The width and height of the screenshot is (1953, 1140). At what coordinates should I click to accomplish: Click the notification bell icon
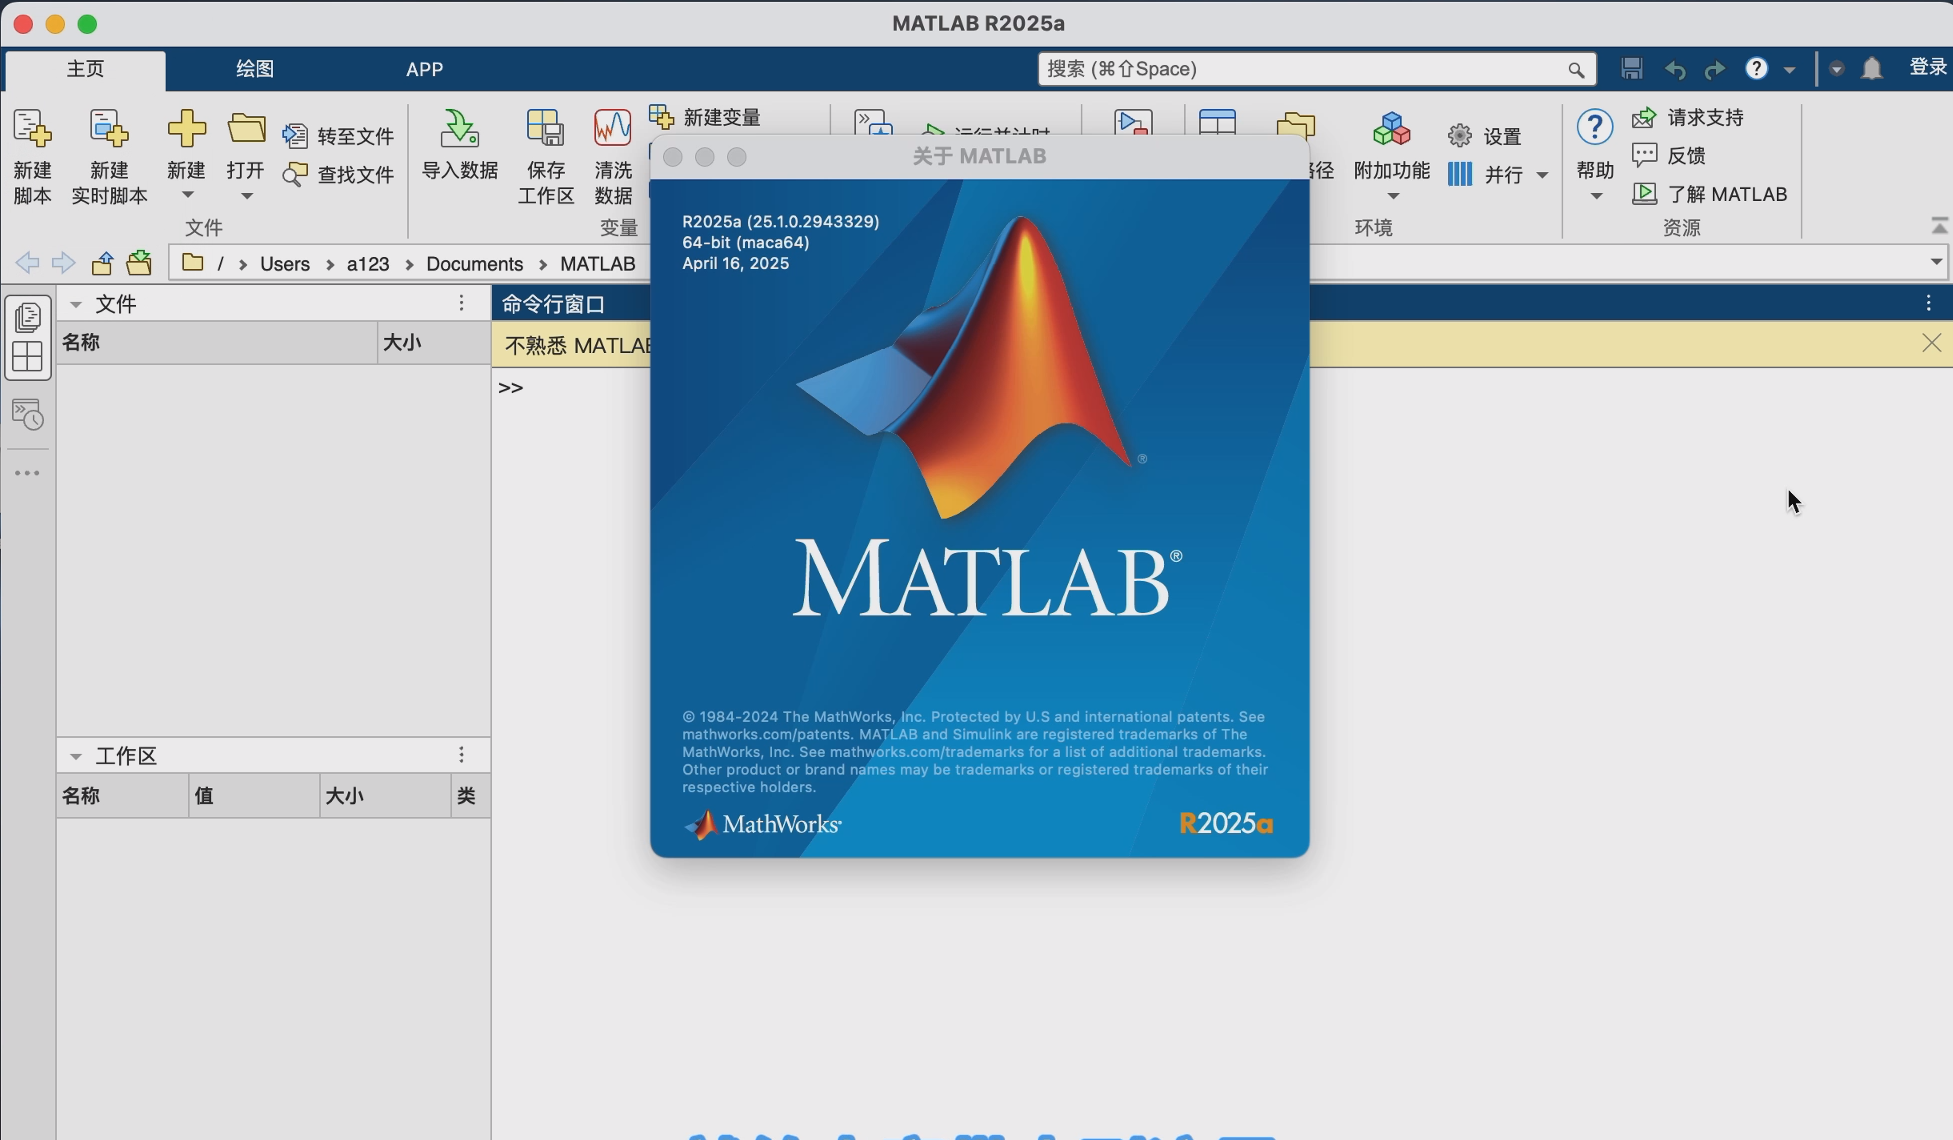(x=1872, y=69)
